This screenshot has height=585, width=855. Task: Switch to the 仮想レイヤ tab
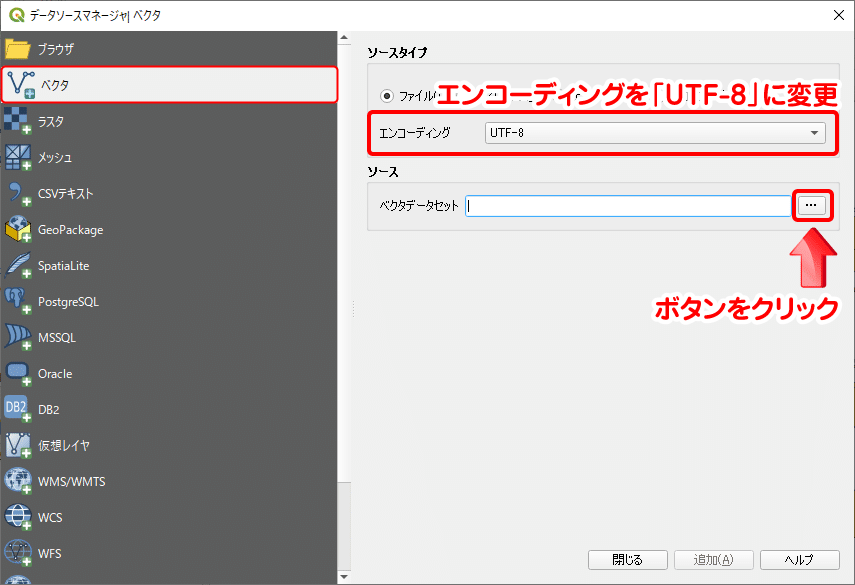pos(168,445)
